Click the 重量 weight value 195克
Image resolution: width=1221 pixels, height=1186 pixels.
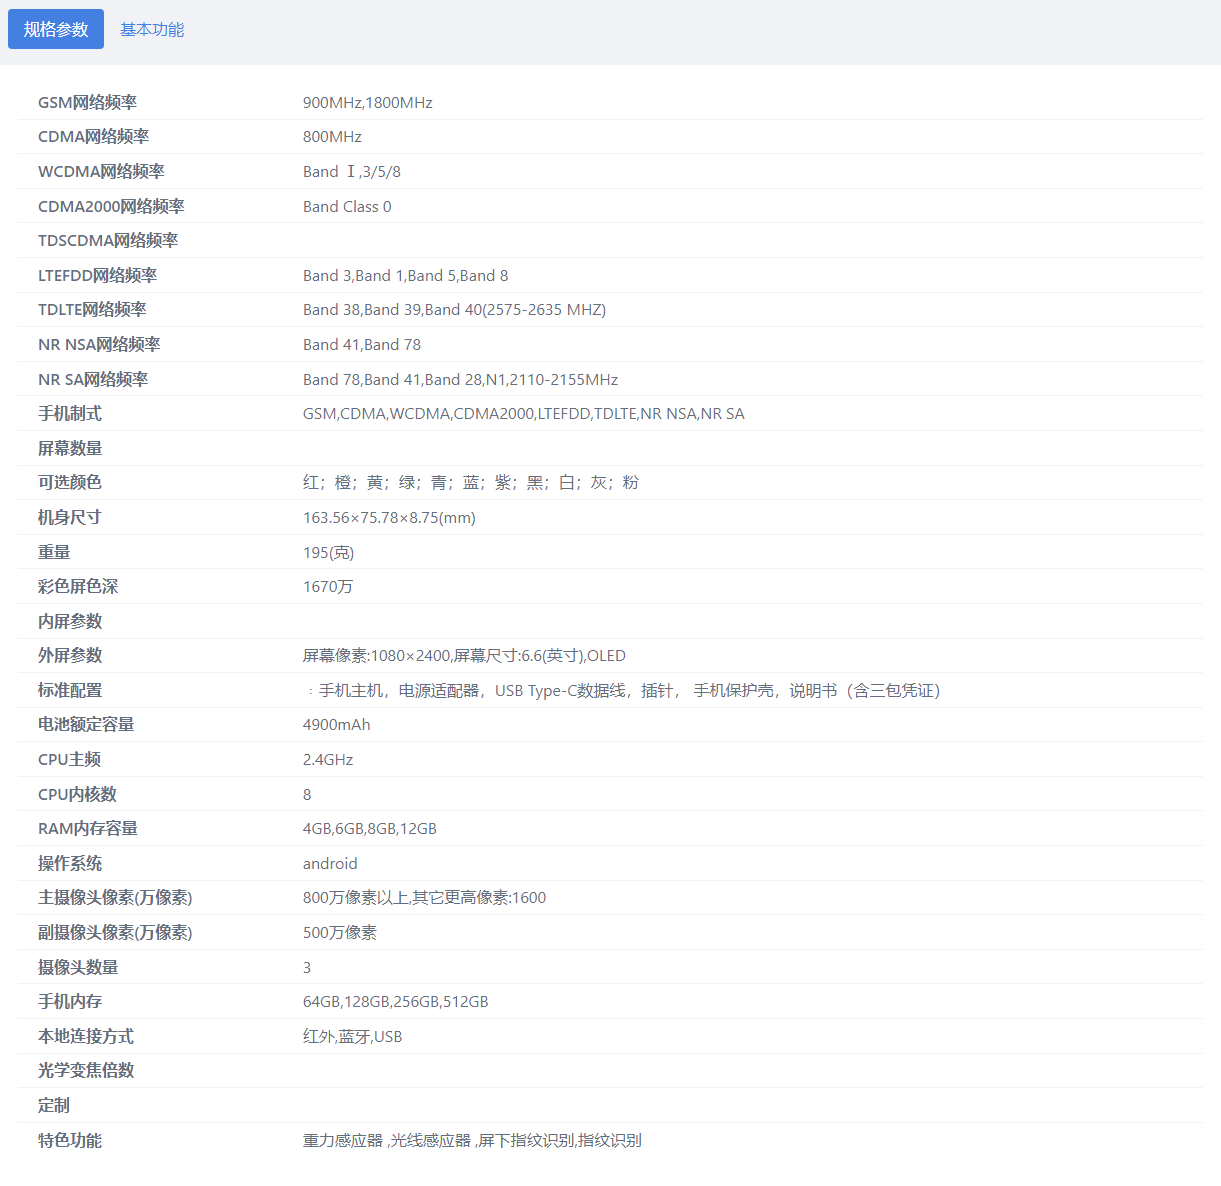pos(328,551)
